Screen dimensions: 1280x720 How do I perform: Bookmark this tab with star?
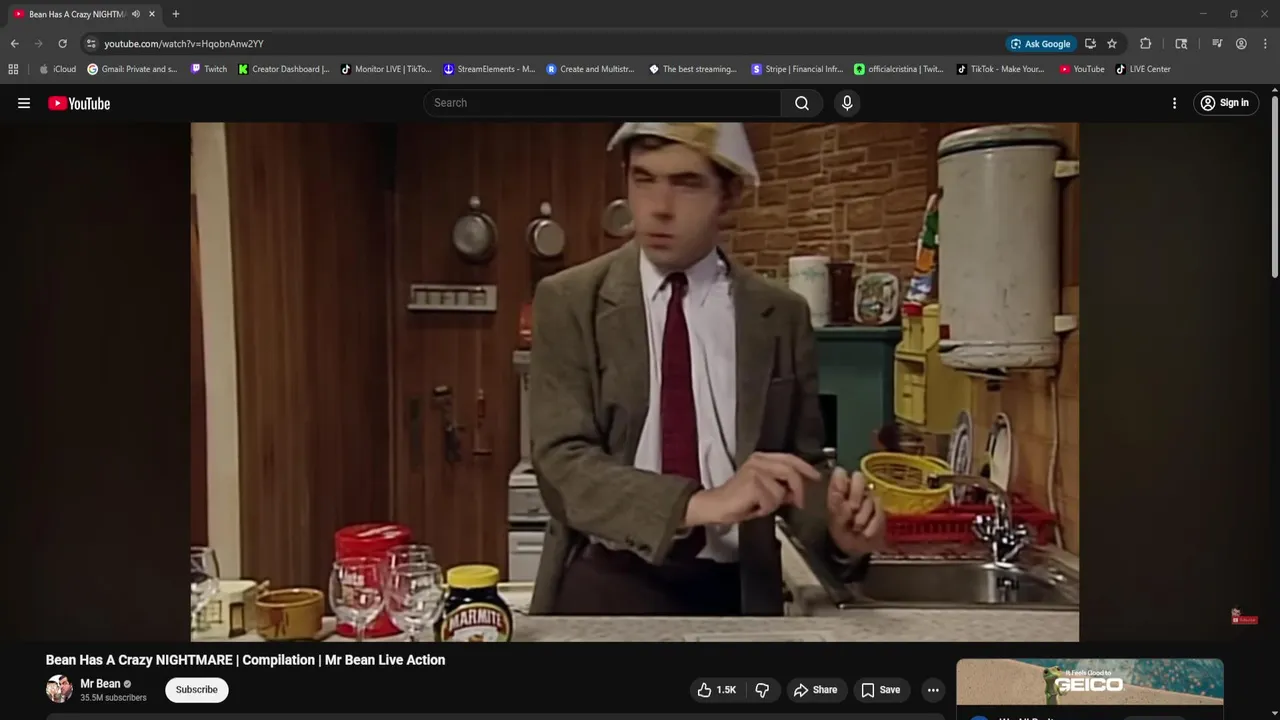(x=1112, y=44)
